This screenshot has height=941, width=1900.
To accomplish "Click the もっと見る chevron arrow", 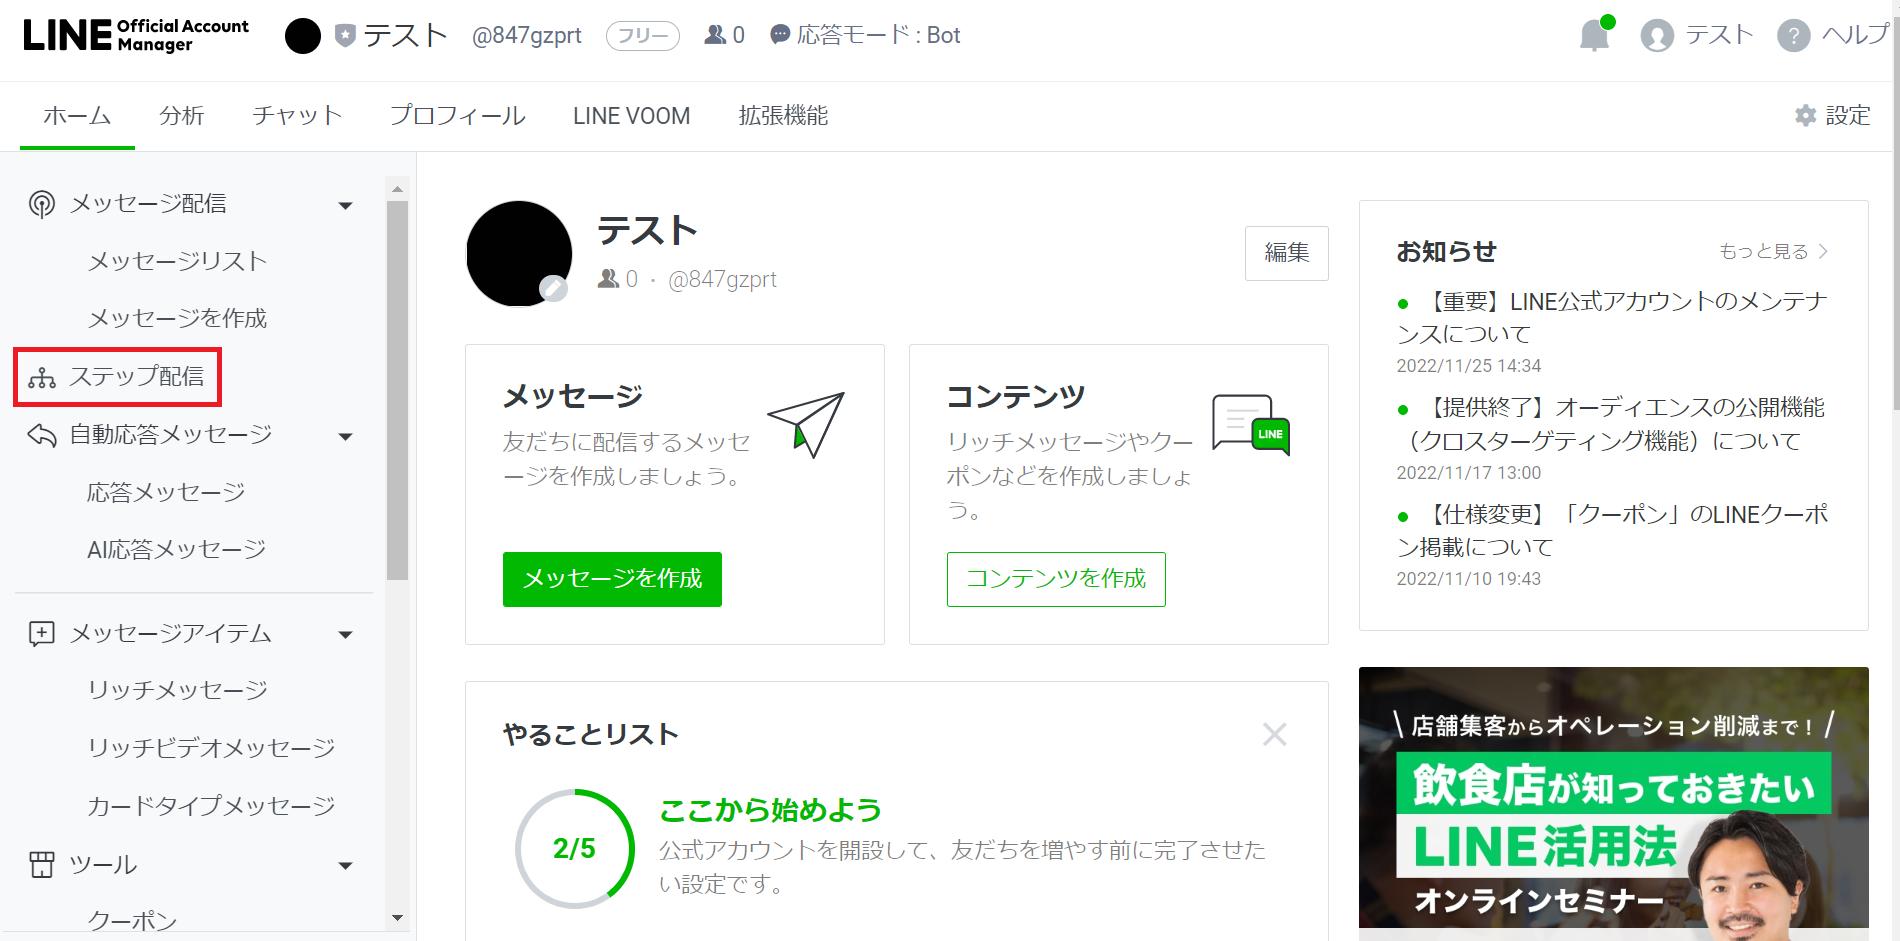I will coord(1823,251).
